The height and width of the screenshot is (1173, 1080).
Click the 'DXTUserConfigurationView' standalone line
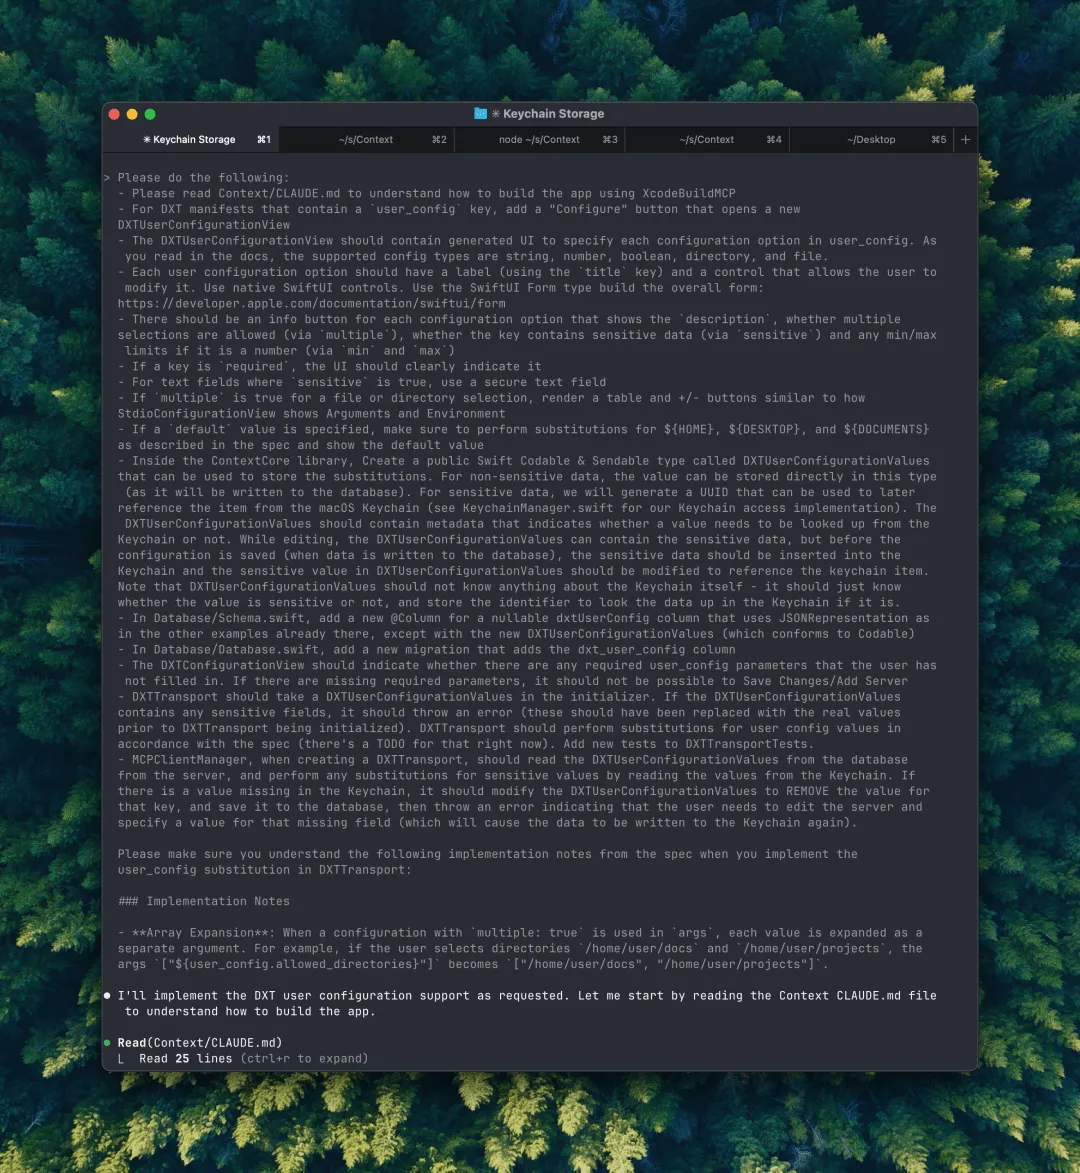(203, 225)
